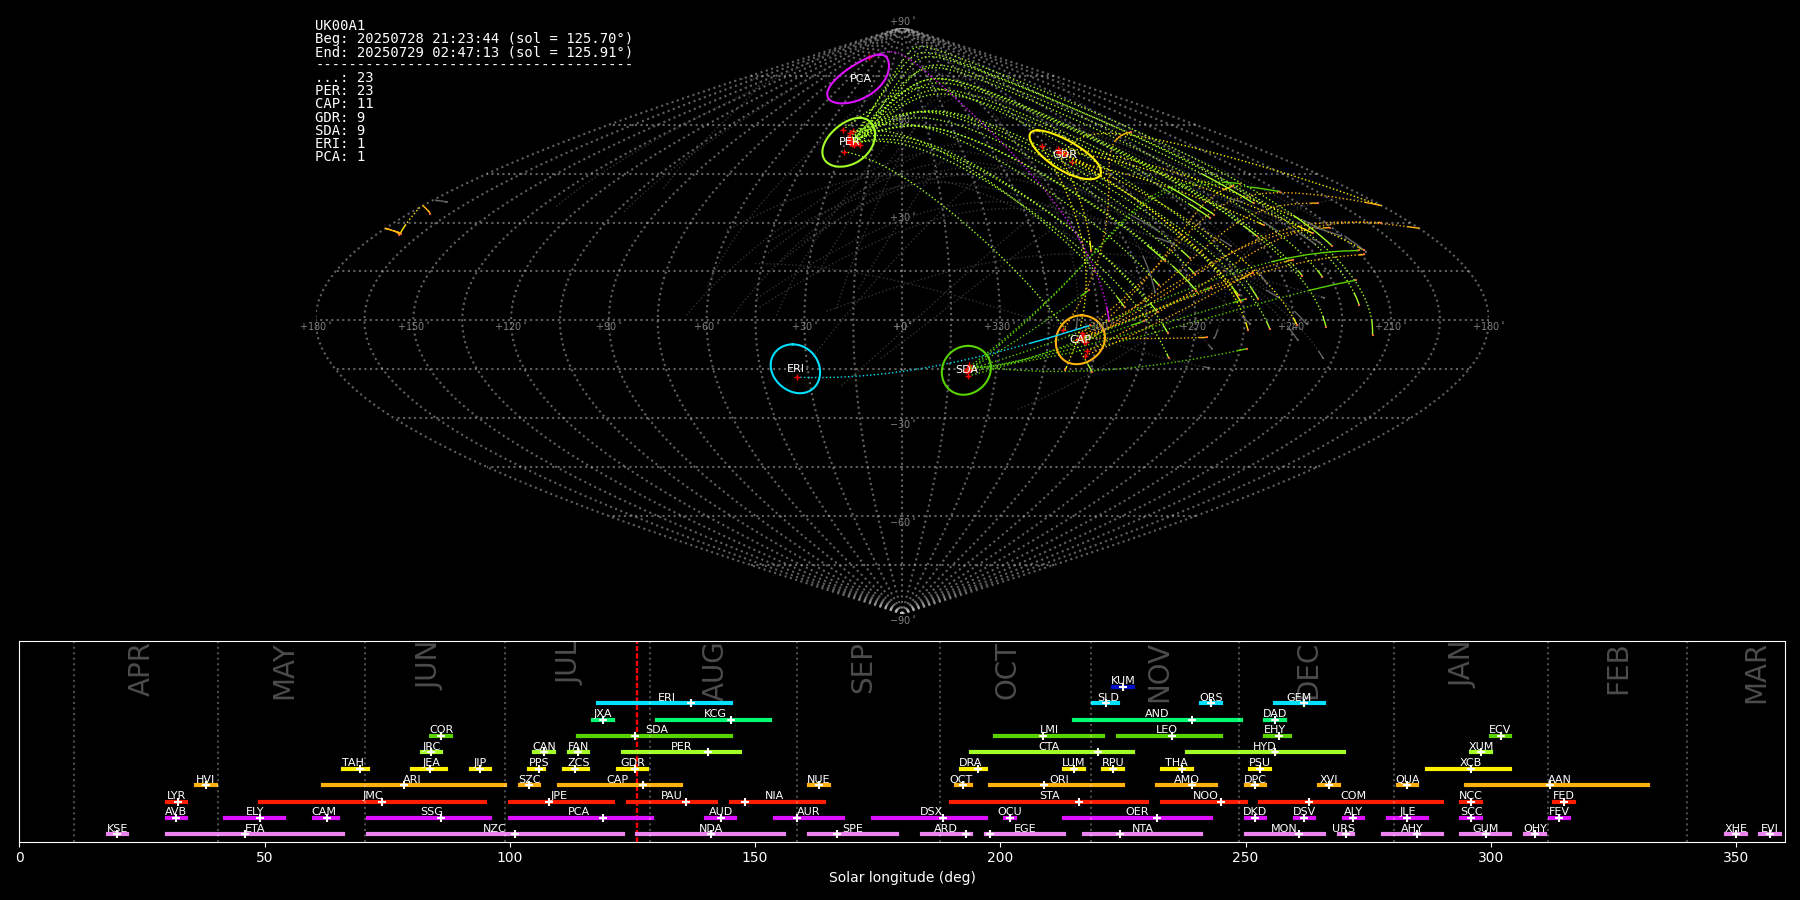Viewport: 1800px width, 900px height.
Task: Click the LYR shower label in the timeline
Action: click(176, 796)
